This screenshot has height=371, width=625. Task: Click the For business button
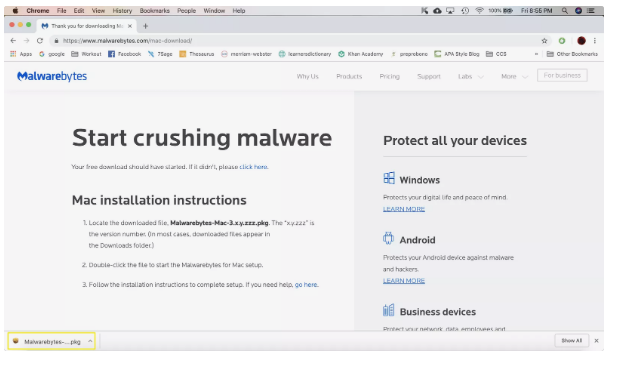point(562,75)
